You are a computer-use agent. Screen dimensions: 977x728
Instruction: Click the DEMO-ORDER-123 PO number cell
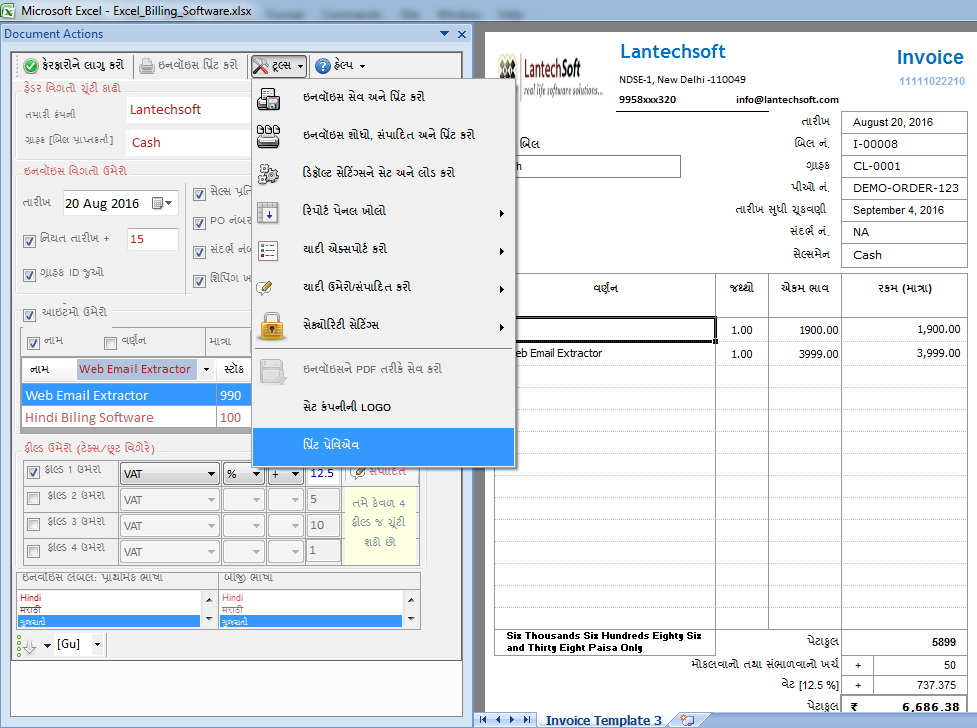pyautogui.click(x=904, y=188)
